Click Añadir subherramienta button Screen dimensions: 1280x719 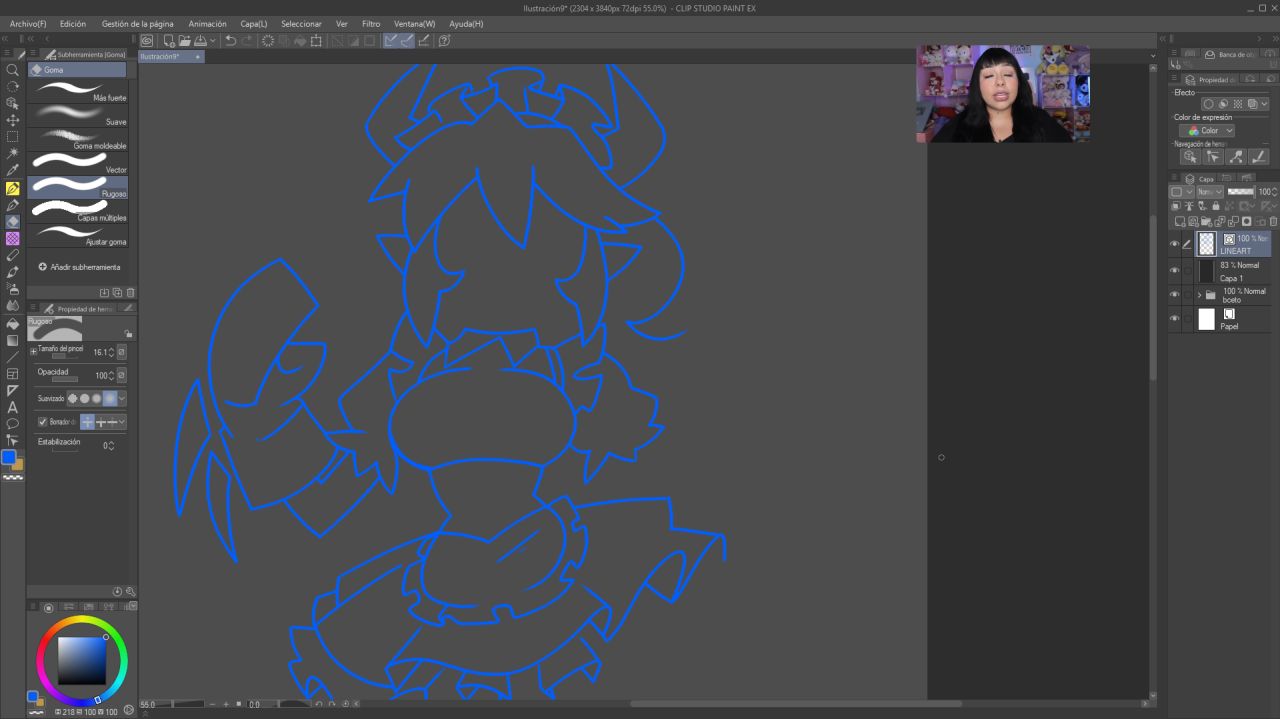pyautogui.click(x=79, y=267)
